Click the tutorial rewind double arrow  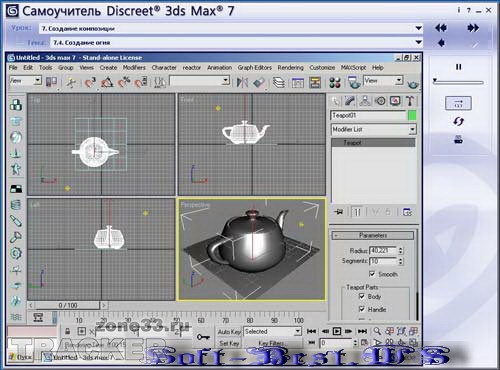point(441,28)
